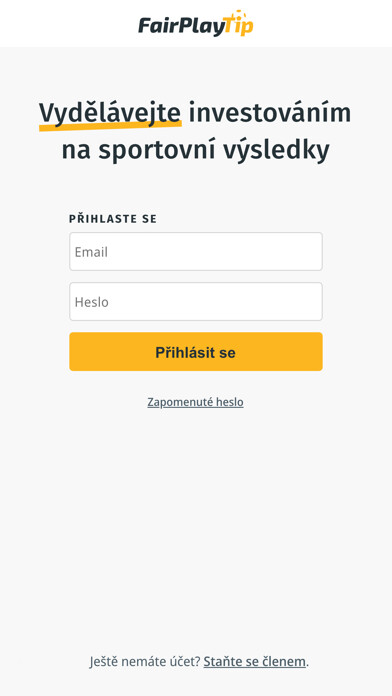Image resolution: width=392 pixels, height=696 pixels.
Task: Select the Email placeholder text
Action: click(91, 252)
